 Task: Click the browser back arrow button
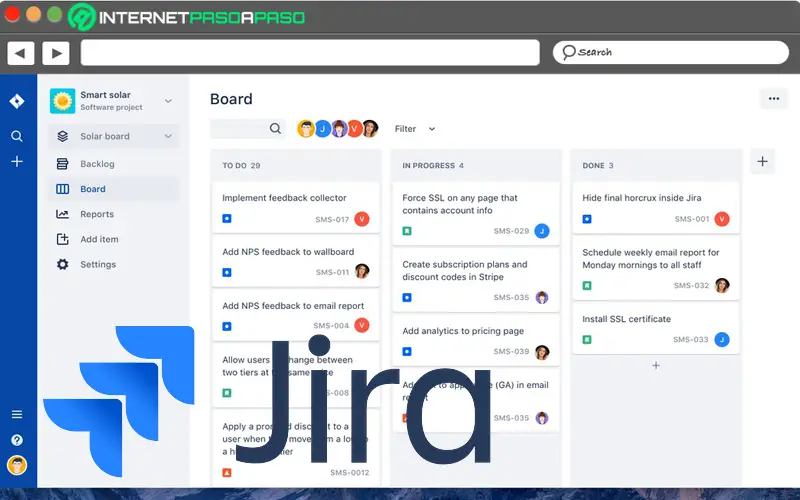coord(20,53)
